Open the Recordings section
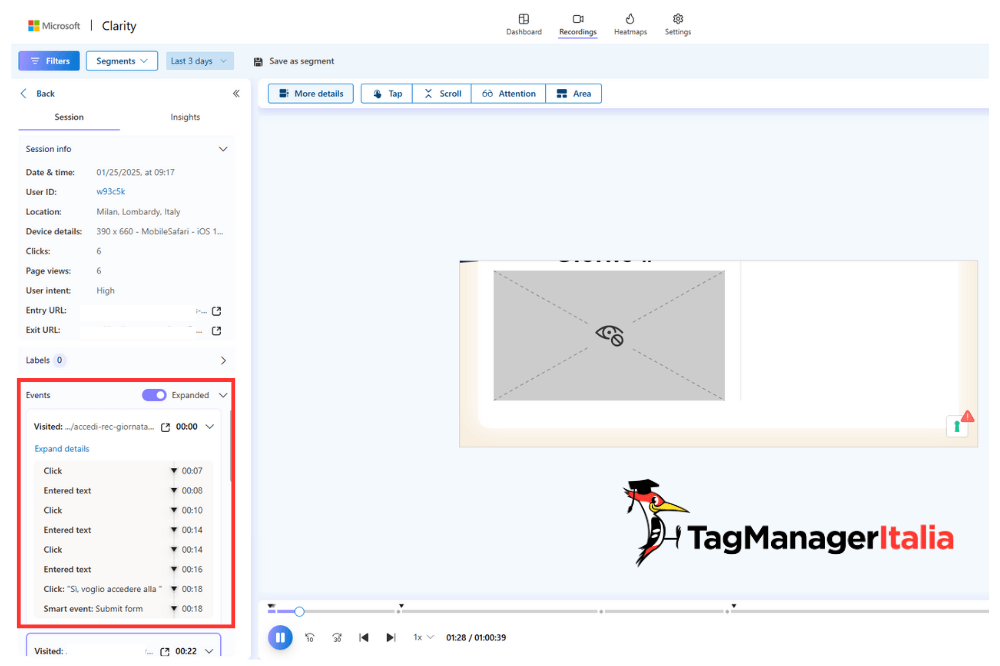The width and height of the screenshot is (1000, 666). 578,24
